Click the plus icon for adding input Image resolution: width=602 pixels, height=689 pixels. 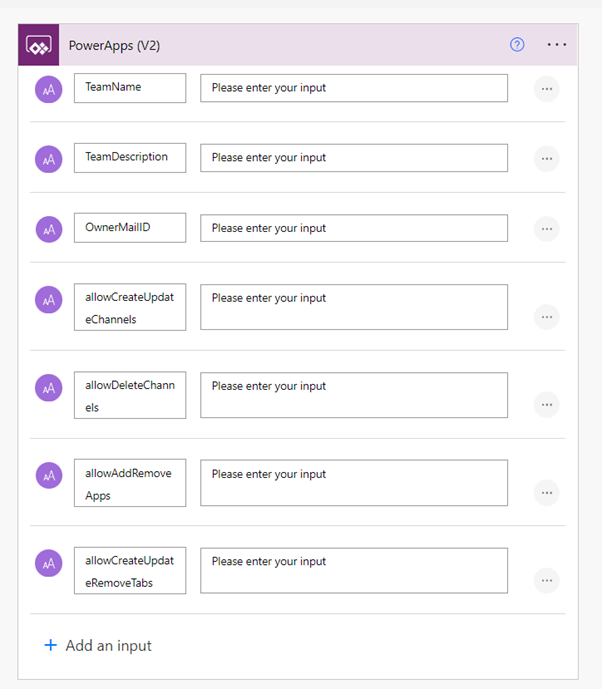51,645
